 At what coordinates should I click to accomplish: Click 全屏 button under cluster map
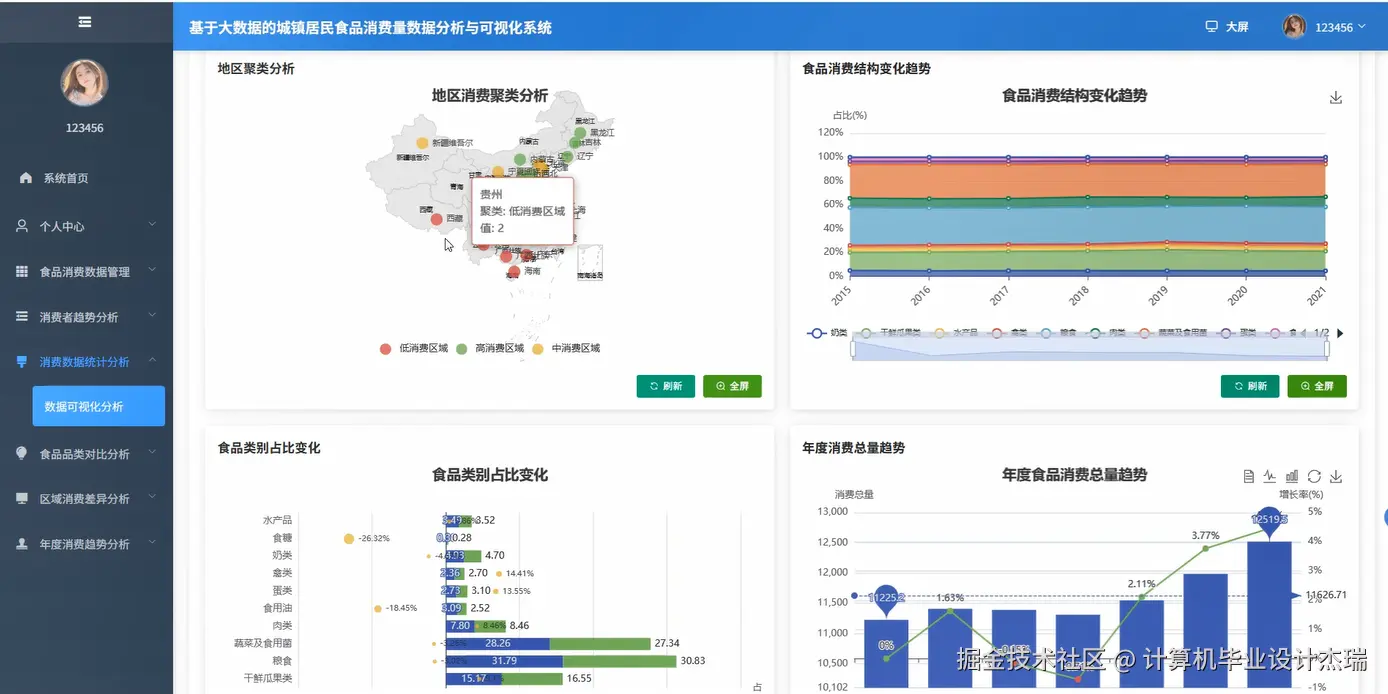click(x=732, y=386)
